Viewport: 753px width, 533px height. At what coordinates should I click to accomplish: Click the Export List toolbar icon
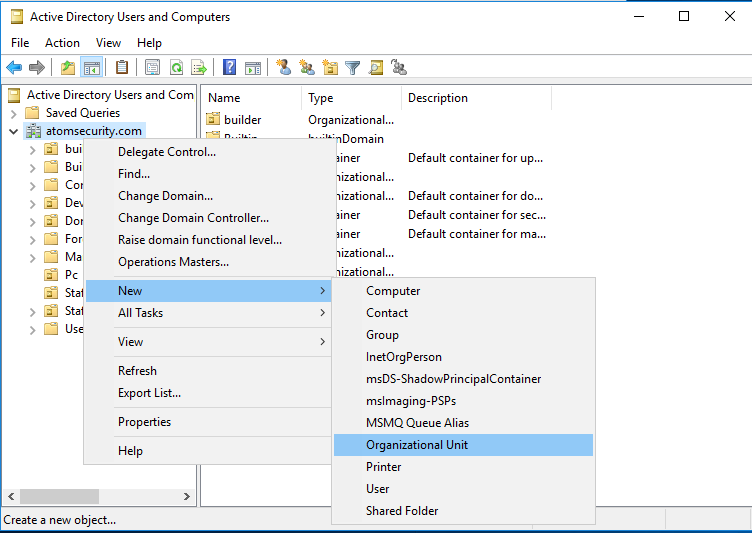point(199,68)
